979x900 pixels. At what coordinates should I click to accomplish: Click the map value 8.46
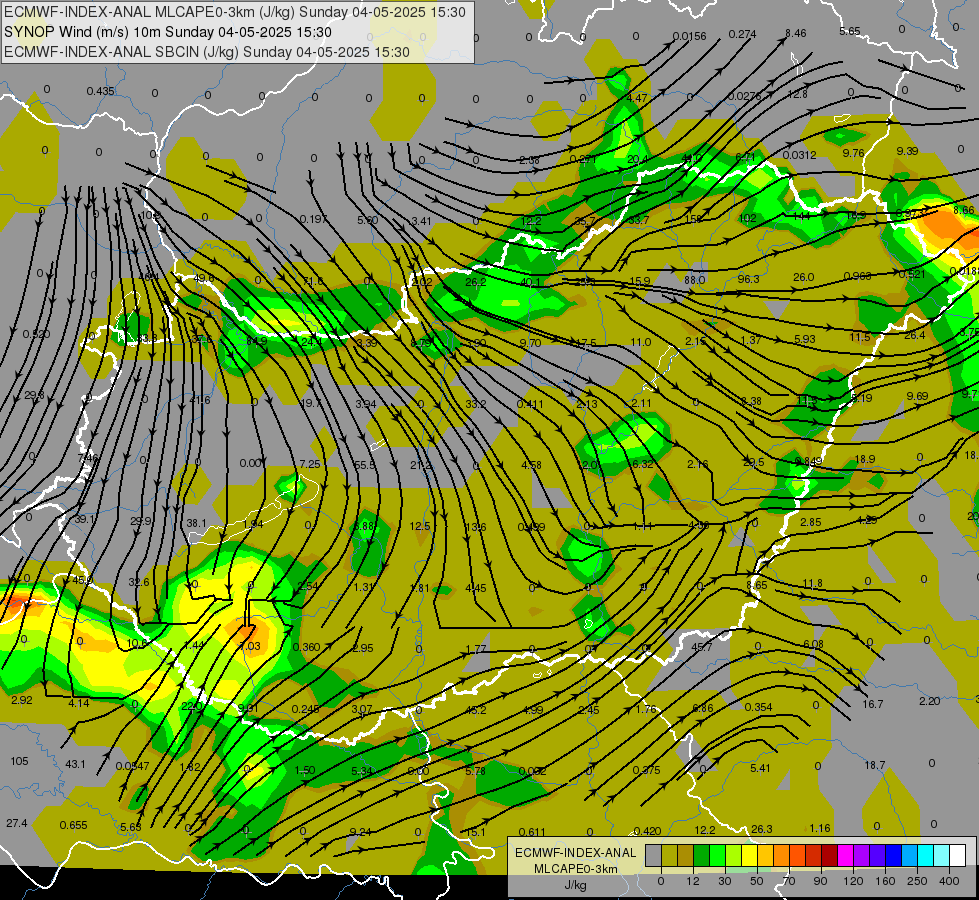[795, 33]
